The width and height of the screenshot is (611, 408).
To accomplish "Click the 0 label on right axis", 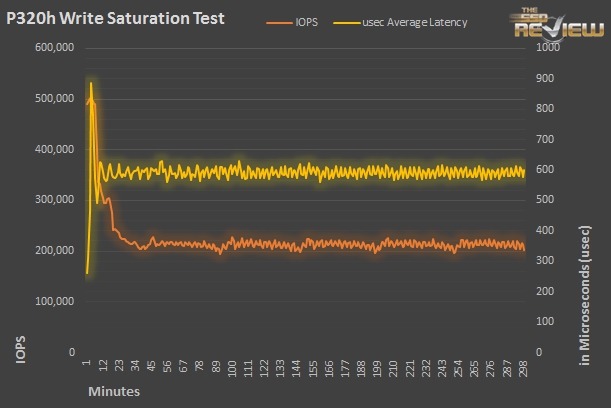I will (x=539, y=352).
